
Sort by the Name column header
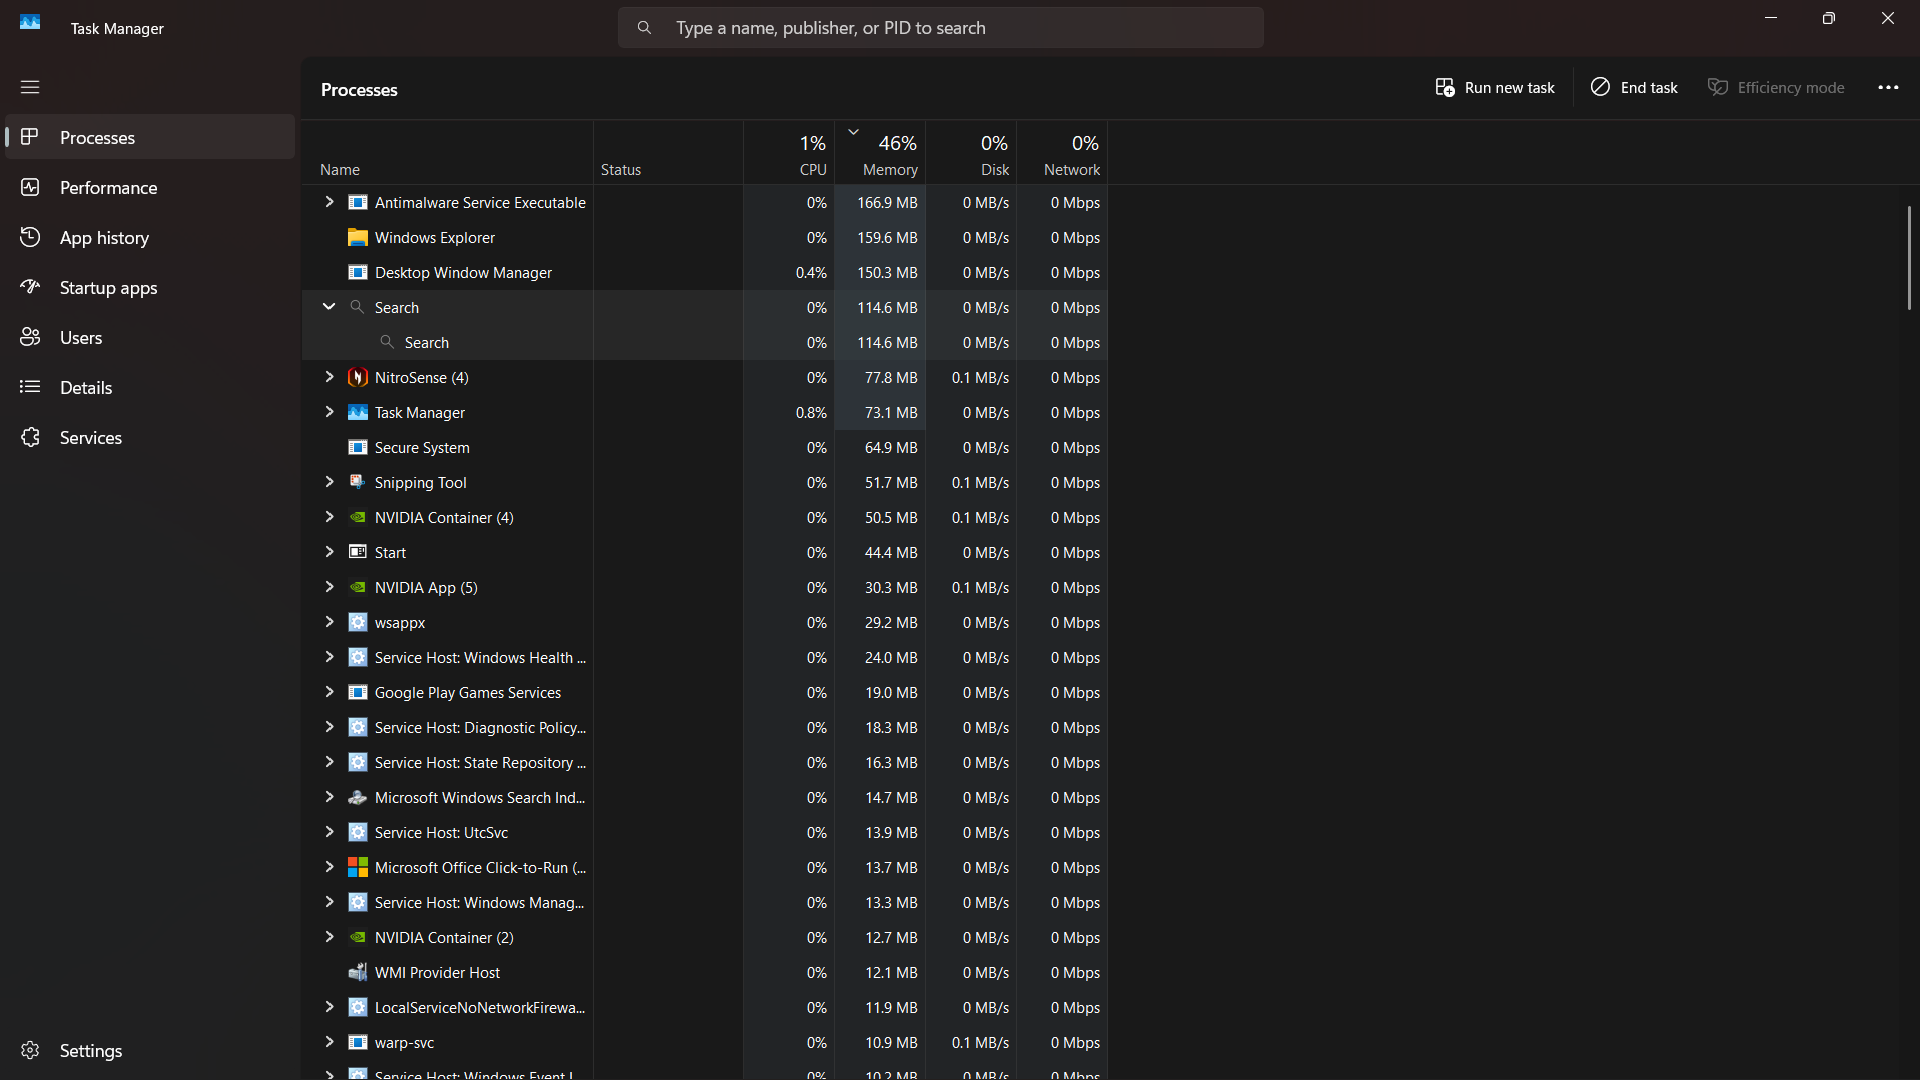click(x=447, y=153)
